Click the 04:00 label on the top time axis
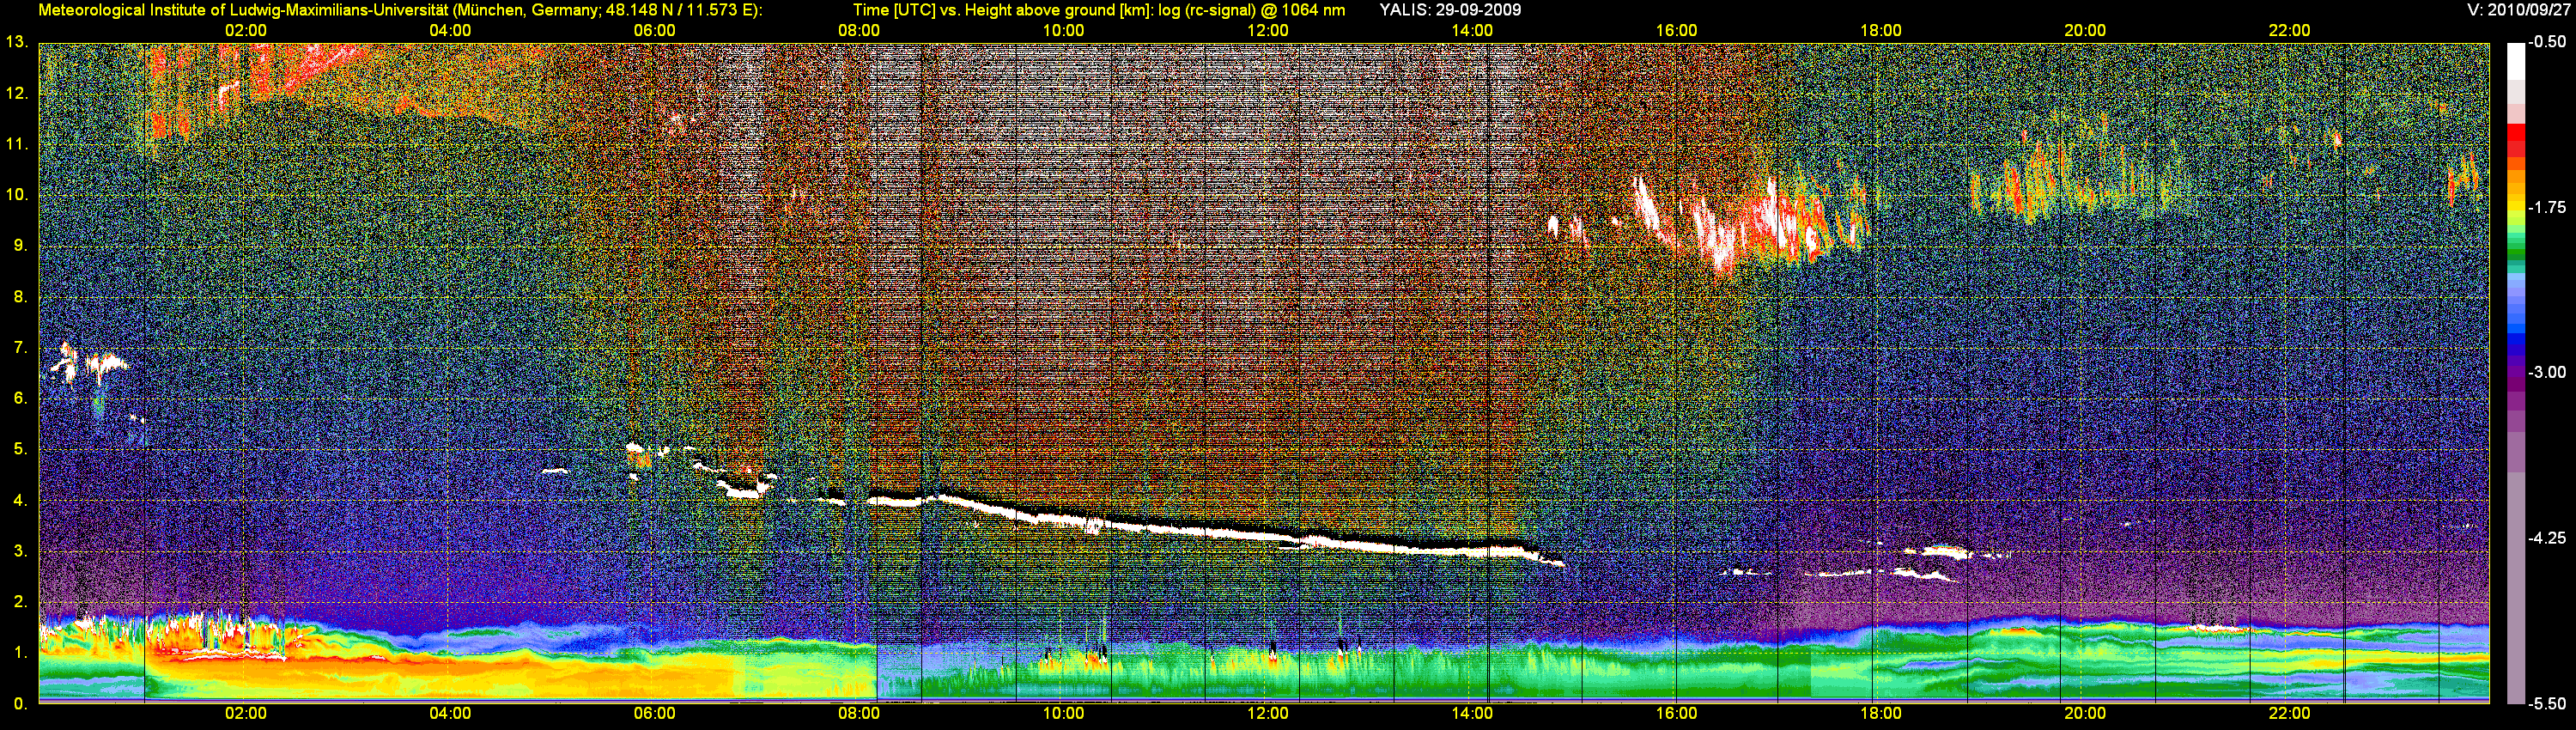The image size is (2576, 730). [x=450, y=31]
